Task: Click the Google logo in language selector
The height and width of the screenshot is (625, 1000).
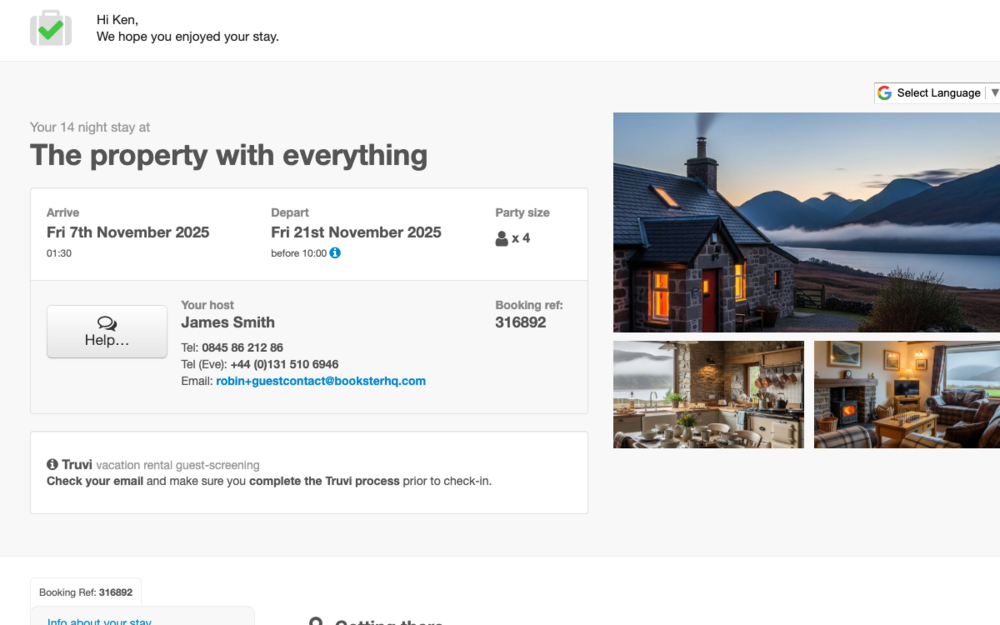Action: click(884, 93)
